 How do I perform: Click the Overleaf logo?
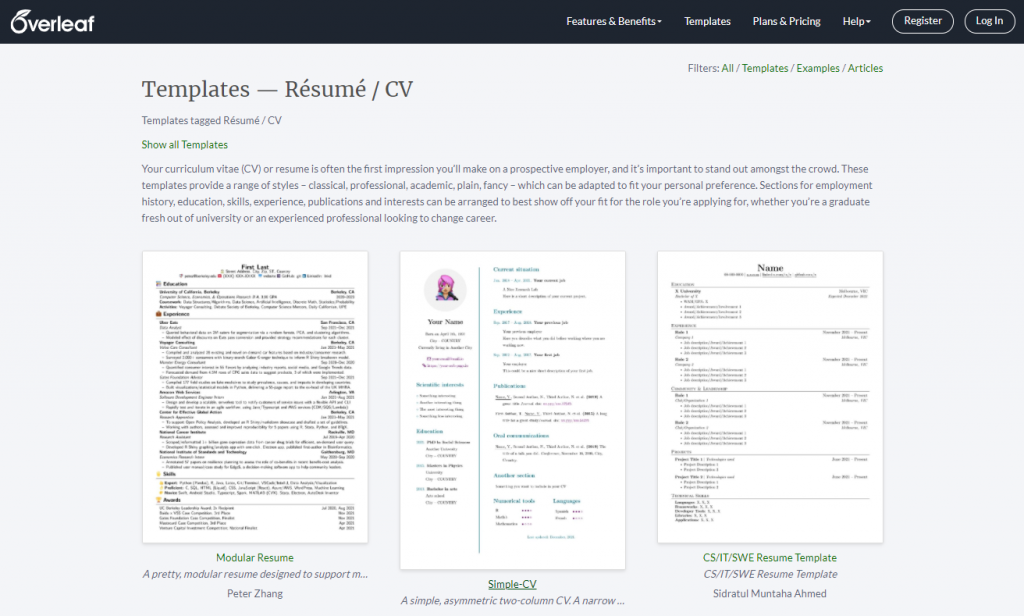[x=52, y=22]
